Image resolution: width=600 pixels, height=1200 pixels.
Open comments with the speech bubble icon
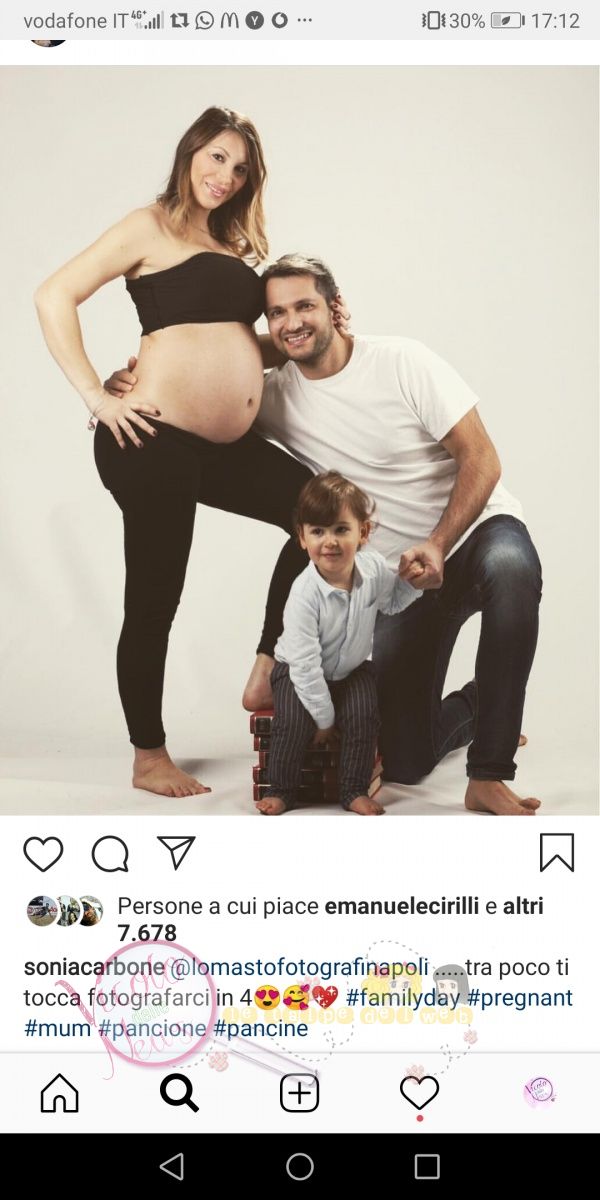(x=110, y=853)
